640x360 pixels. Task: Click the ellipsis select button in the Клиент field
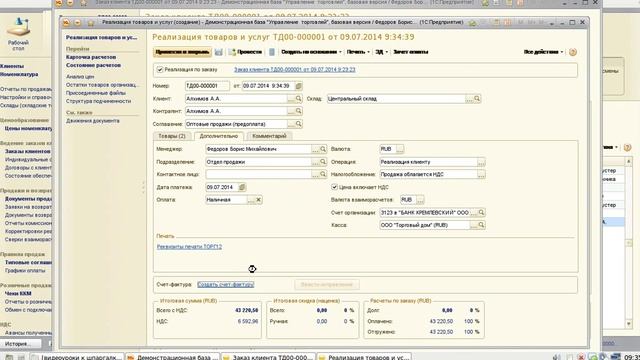tap(291, 99)
